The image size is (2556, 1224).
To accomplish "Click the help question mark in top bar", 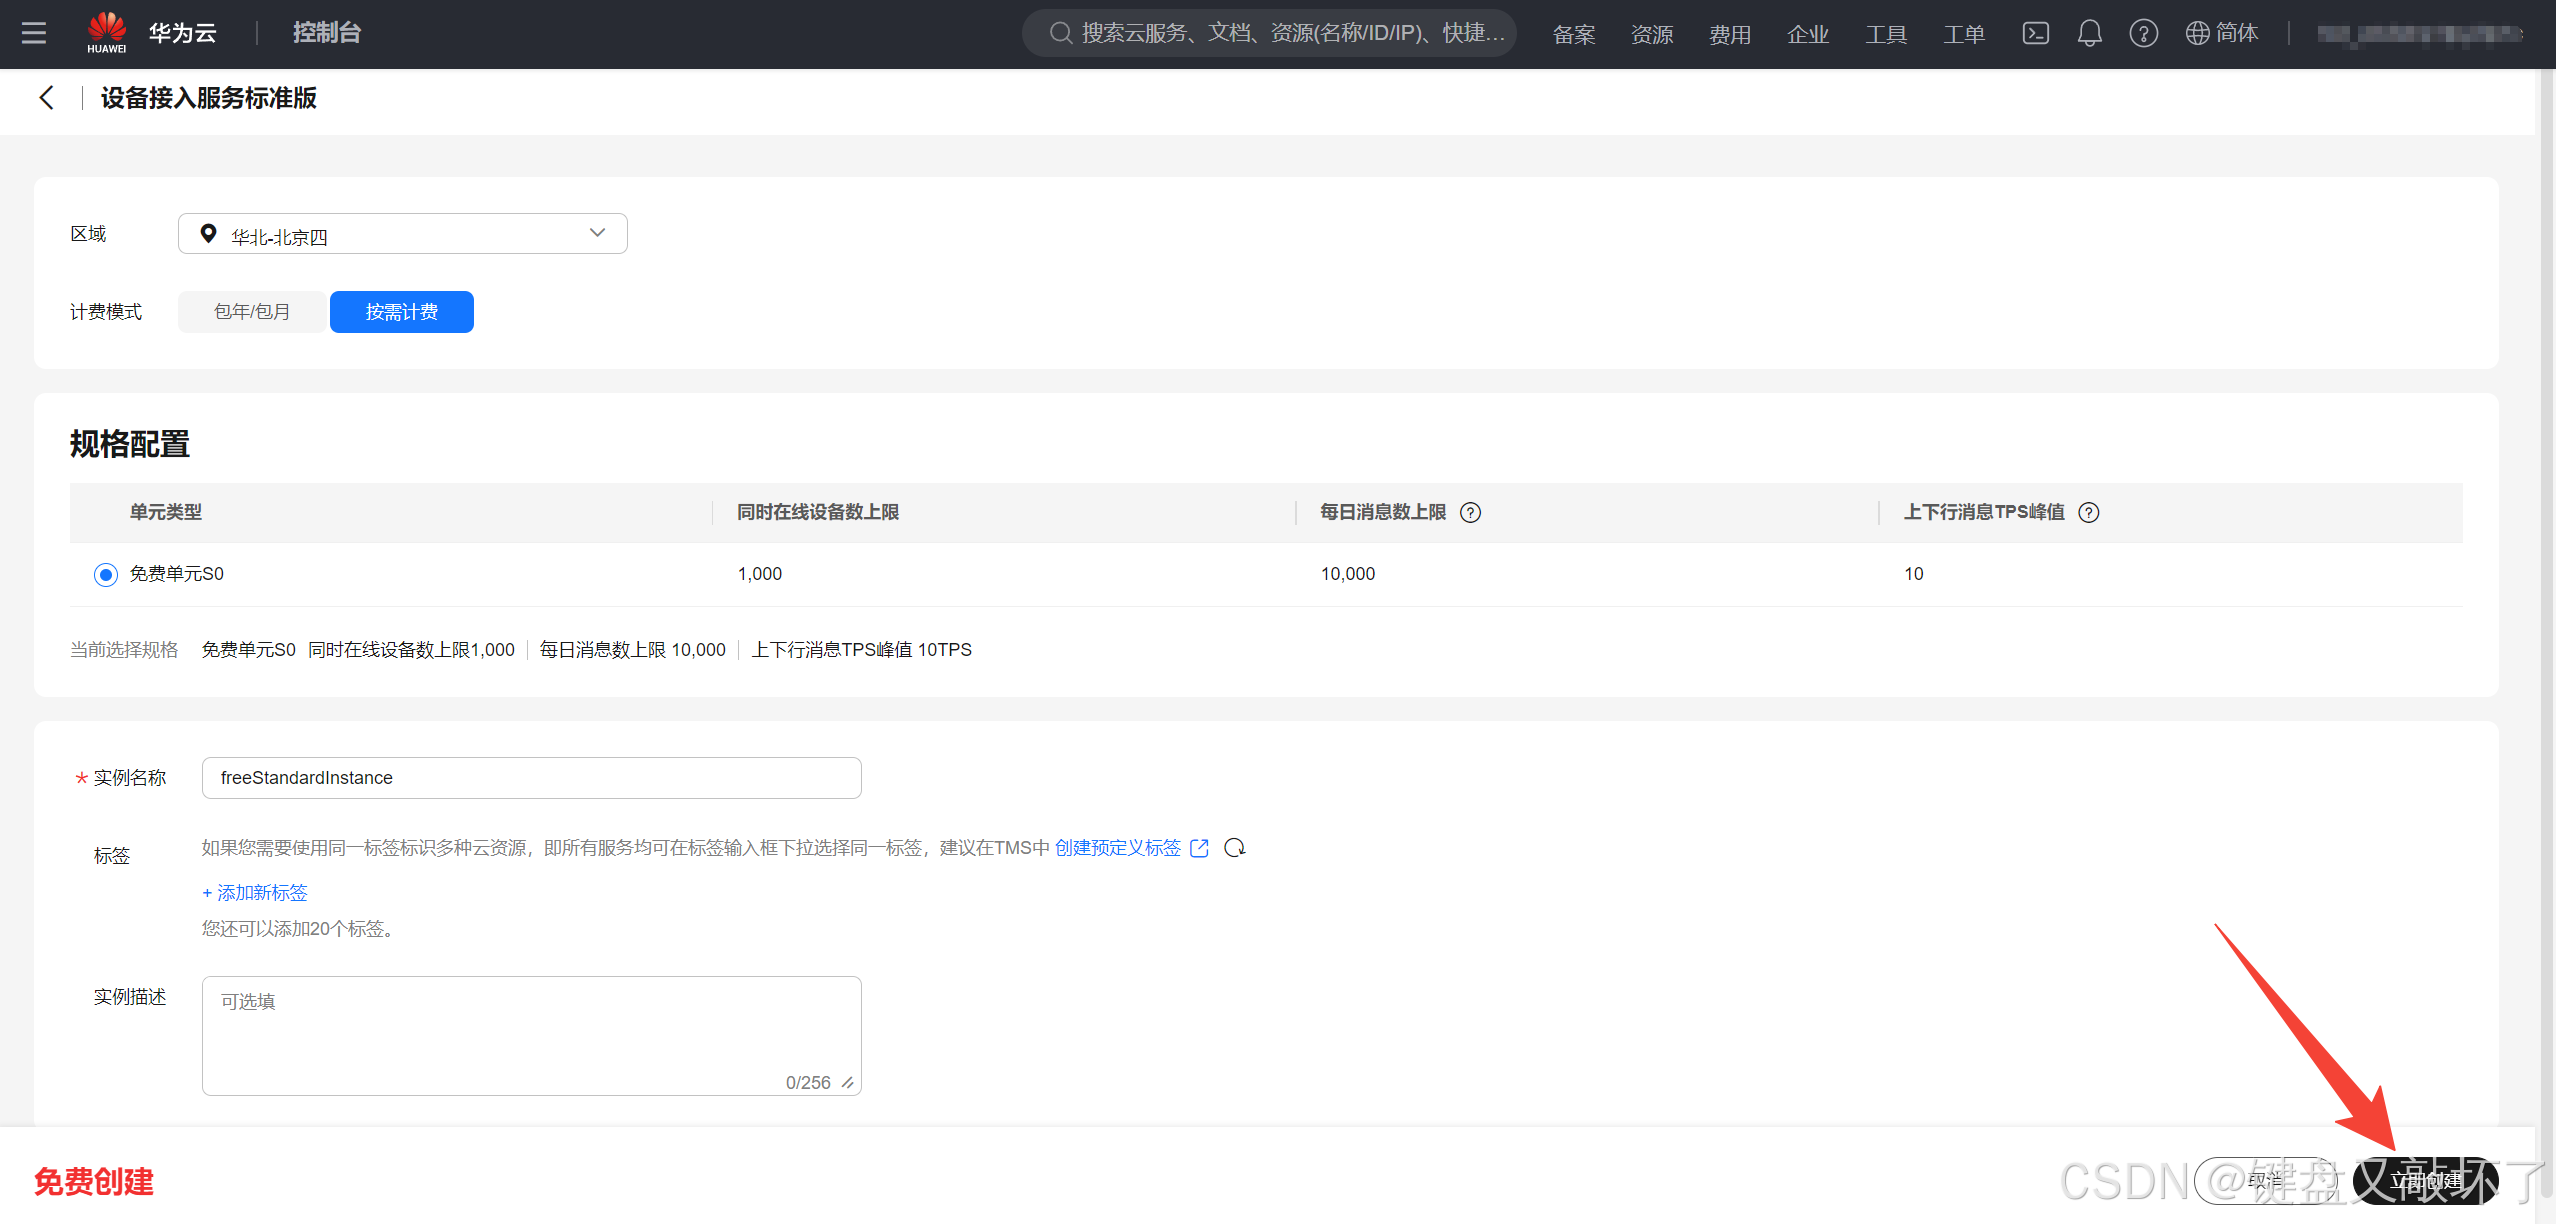I will [2143, 33].
